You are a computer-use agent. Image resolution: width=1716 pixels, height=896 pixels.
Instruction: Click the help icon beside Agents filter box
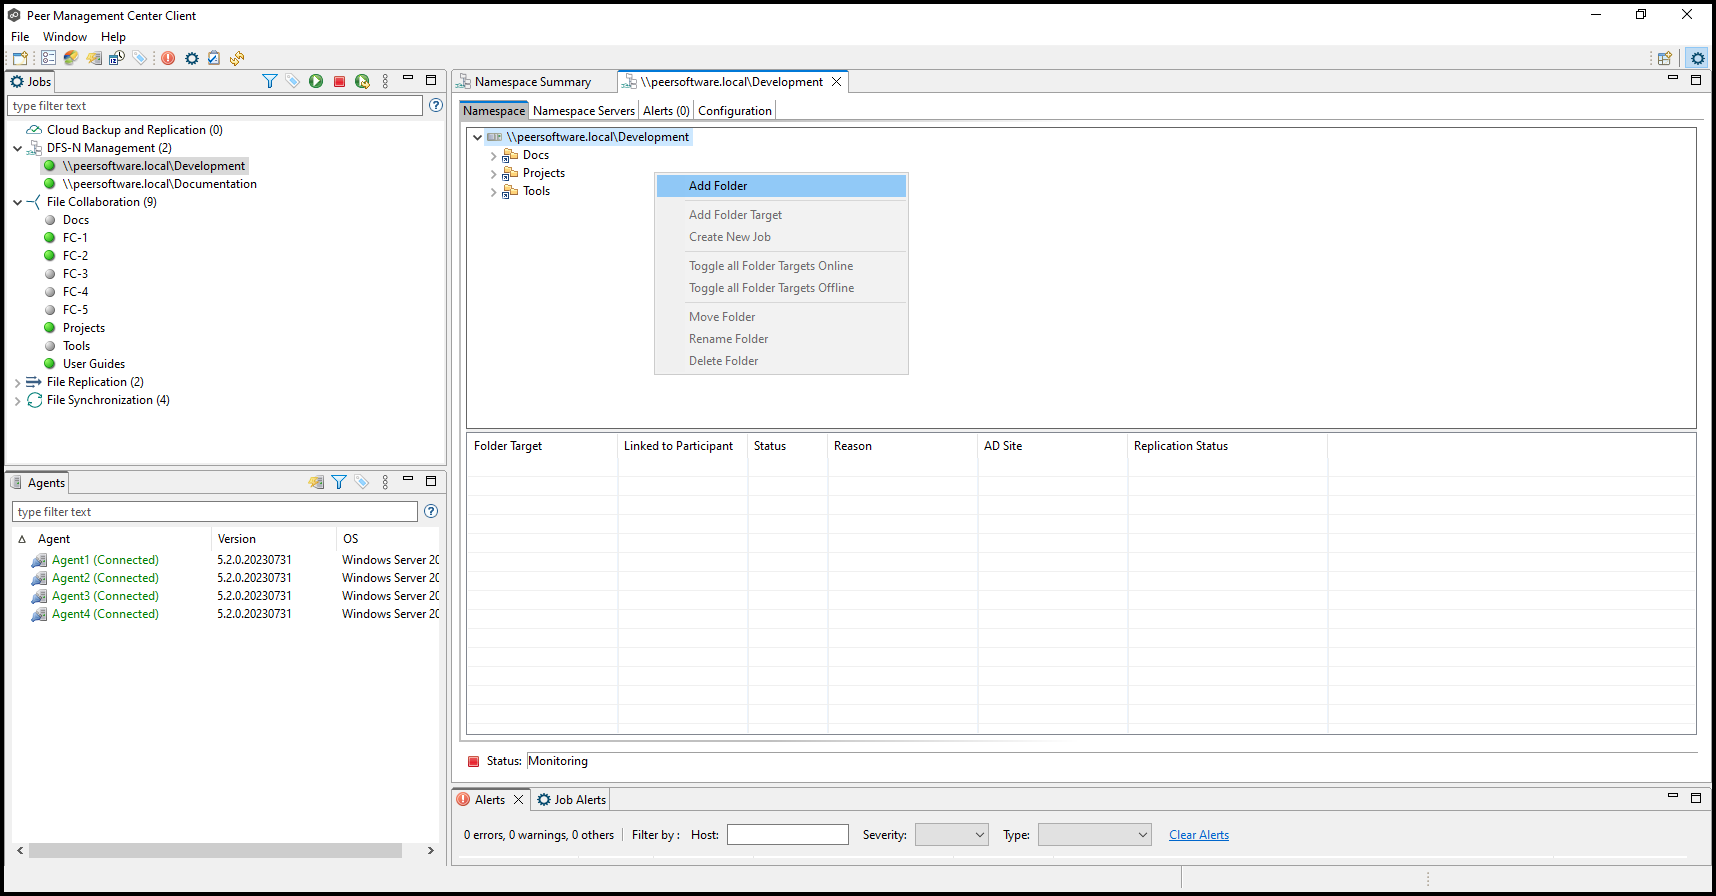[431, 512]
